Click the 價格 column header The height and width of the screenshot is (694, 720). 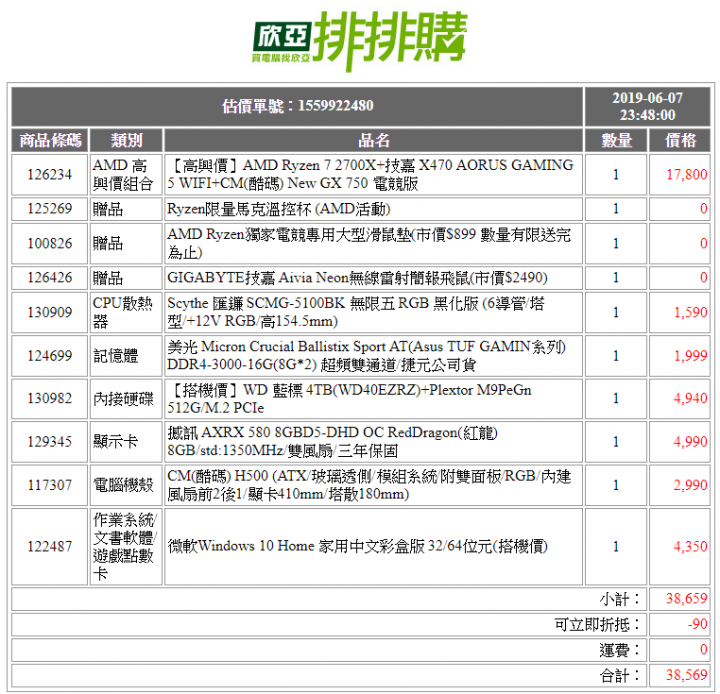[x=680, y=140]
